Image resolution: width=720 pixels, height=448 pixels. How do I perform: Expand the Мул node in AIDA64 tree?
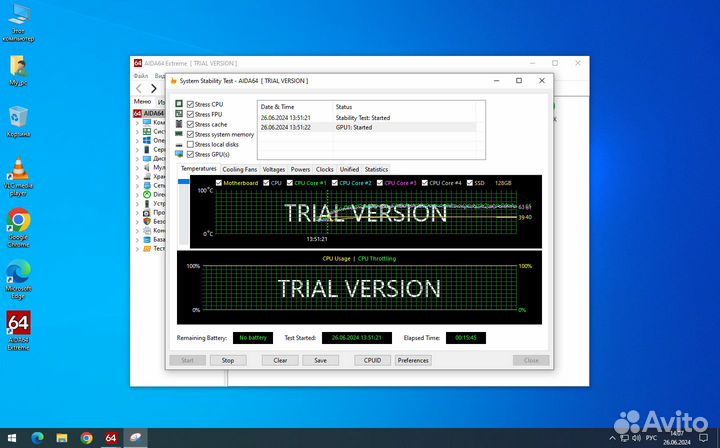(137, 168)
